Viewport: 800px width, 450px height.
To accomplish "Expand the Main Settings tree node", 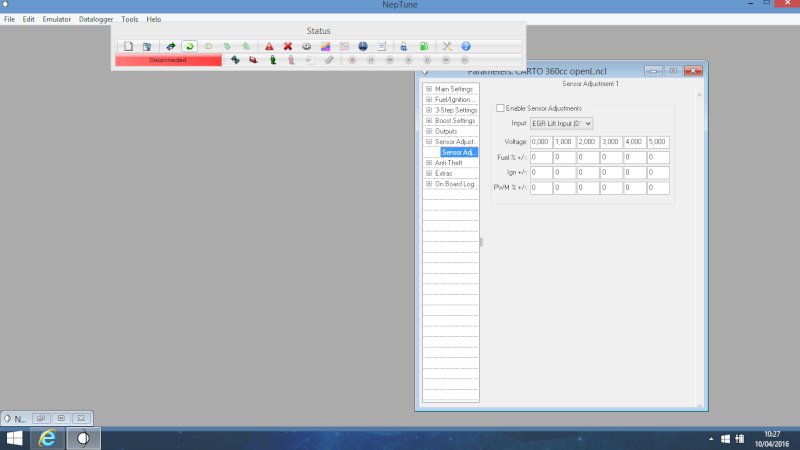I will coord(429,89).
